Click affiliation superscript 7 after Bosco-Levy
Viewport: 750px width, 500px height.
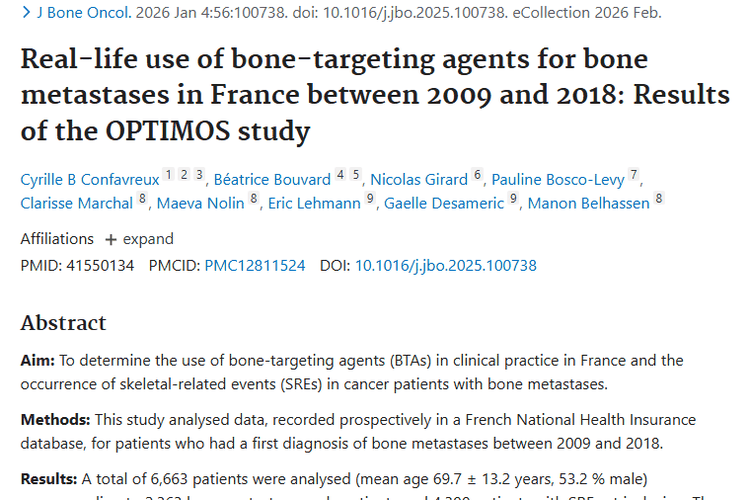[x=633, y=175]
